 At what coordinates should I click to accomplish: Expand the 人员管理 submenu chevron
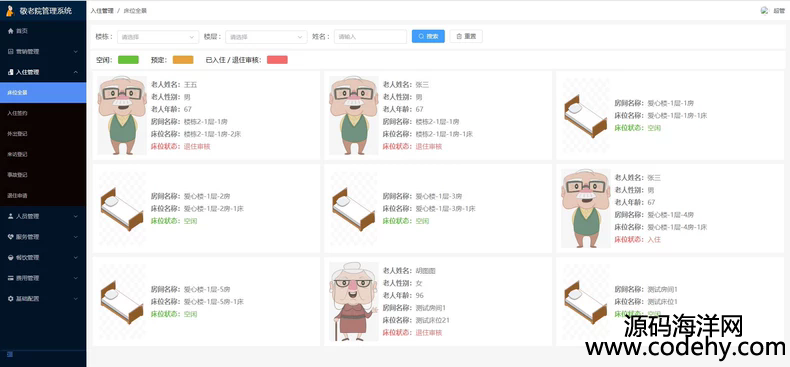tap(76, 216)
